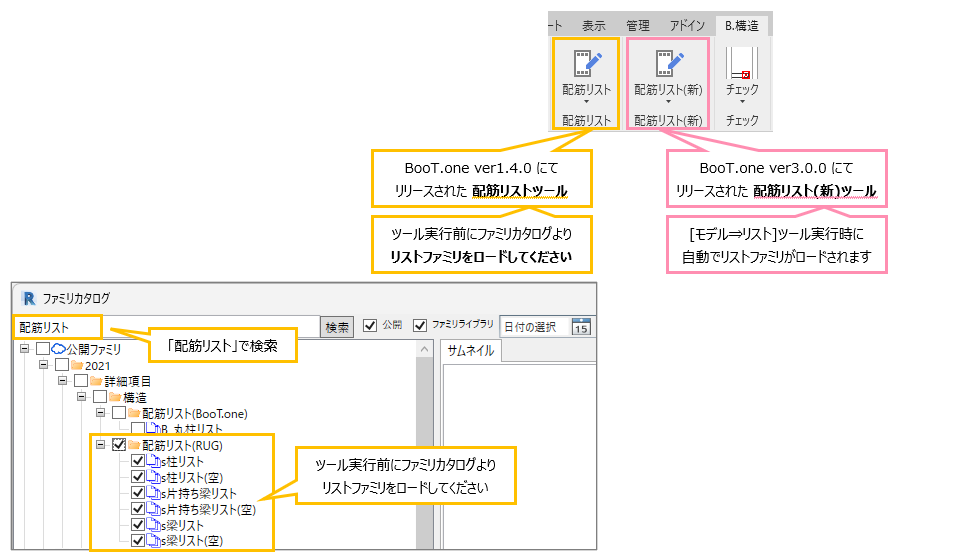Image resolution: width=966 pixels, height=557 pixels.
Task: Click the file icon of s柱リスト(空)
Action: pyautogui.click(x=153, y=477)
